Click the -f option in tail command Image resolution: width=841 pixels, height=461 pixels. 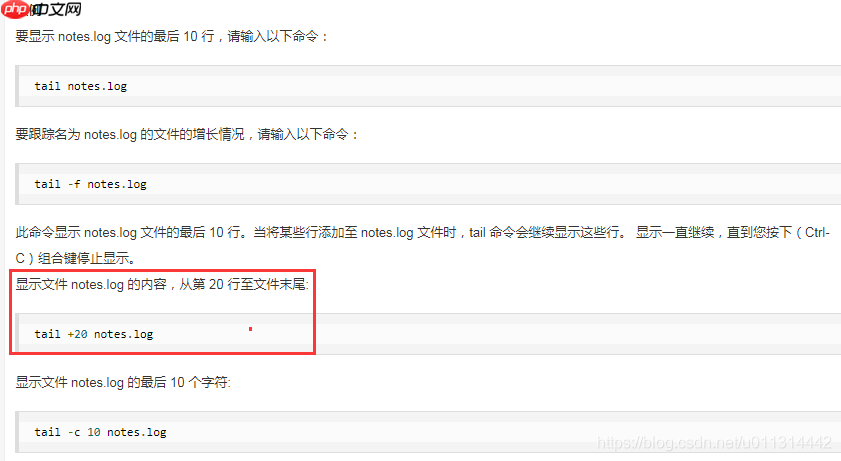pos(74,184)
